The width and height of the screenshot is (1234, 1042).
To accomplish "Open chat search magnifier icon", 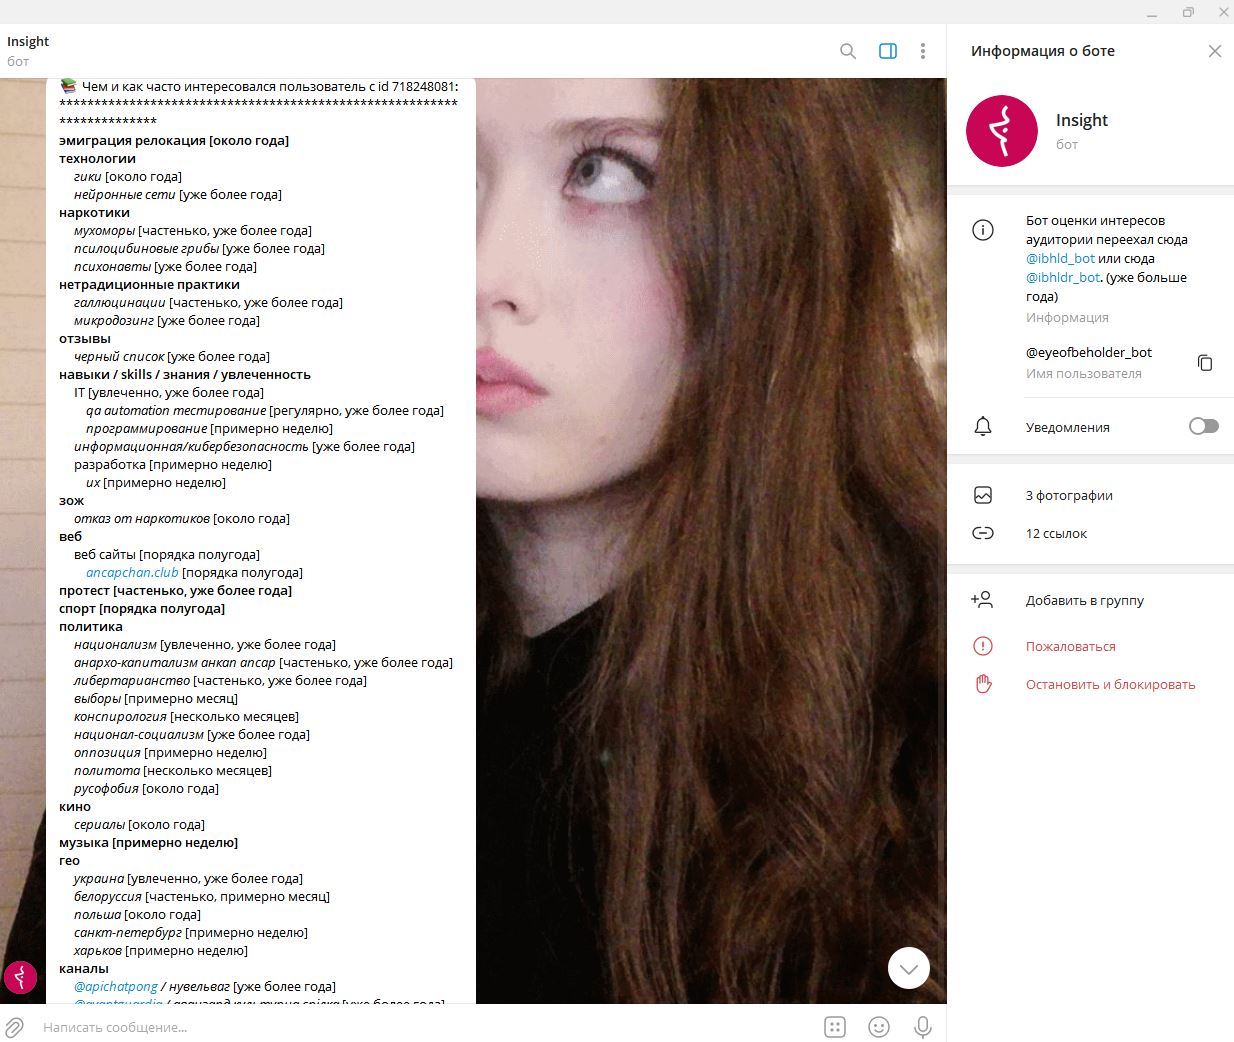I will 848,51.
